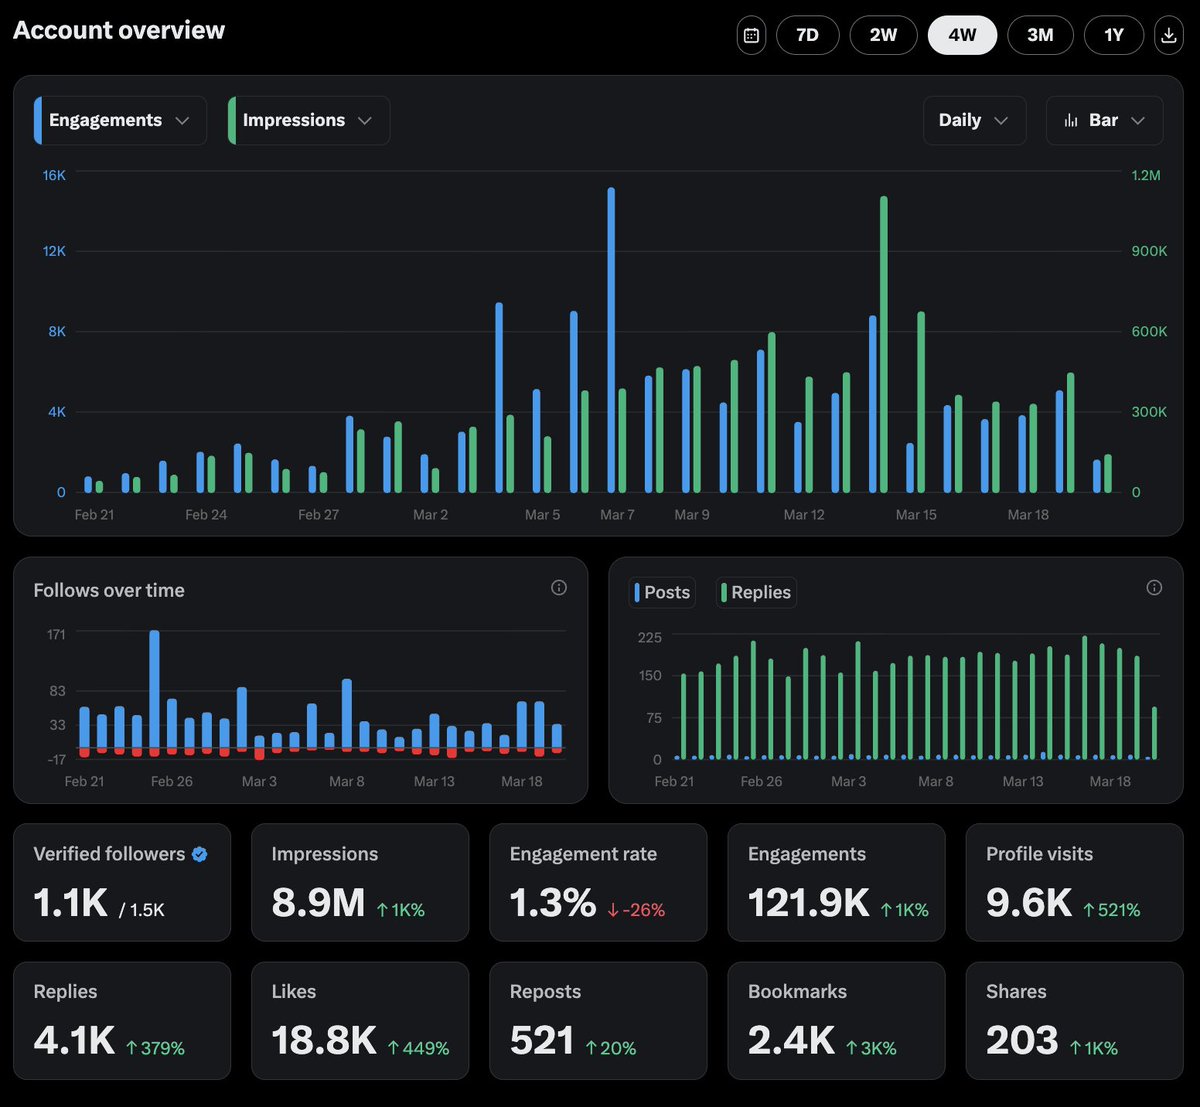Screen dimensions: 1200x1107
Task: Click the info icon on the Posts chart
Action: (1154, 588)
